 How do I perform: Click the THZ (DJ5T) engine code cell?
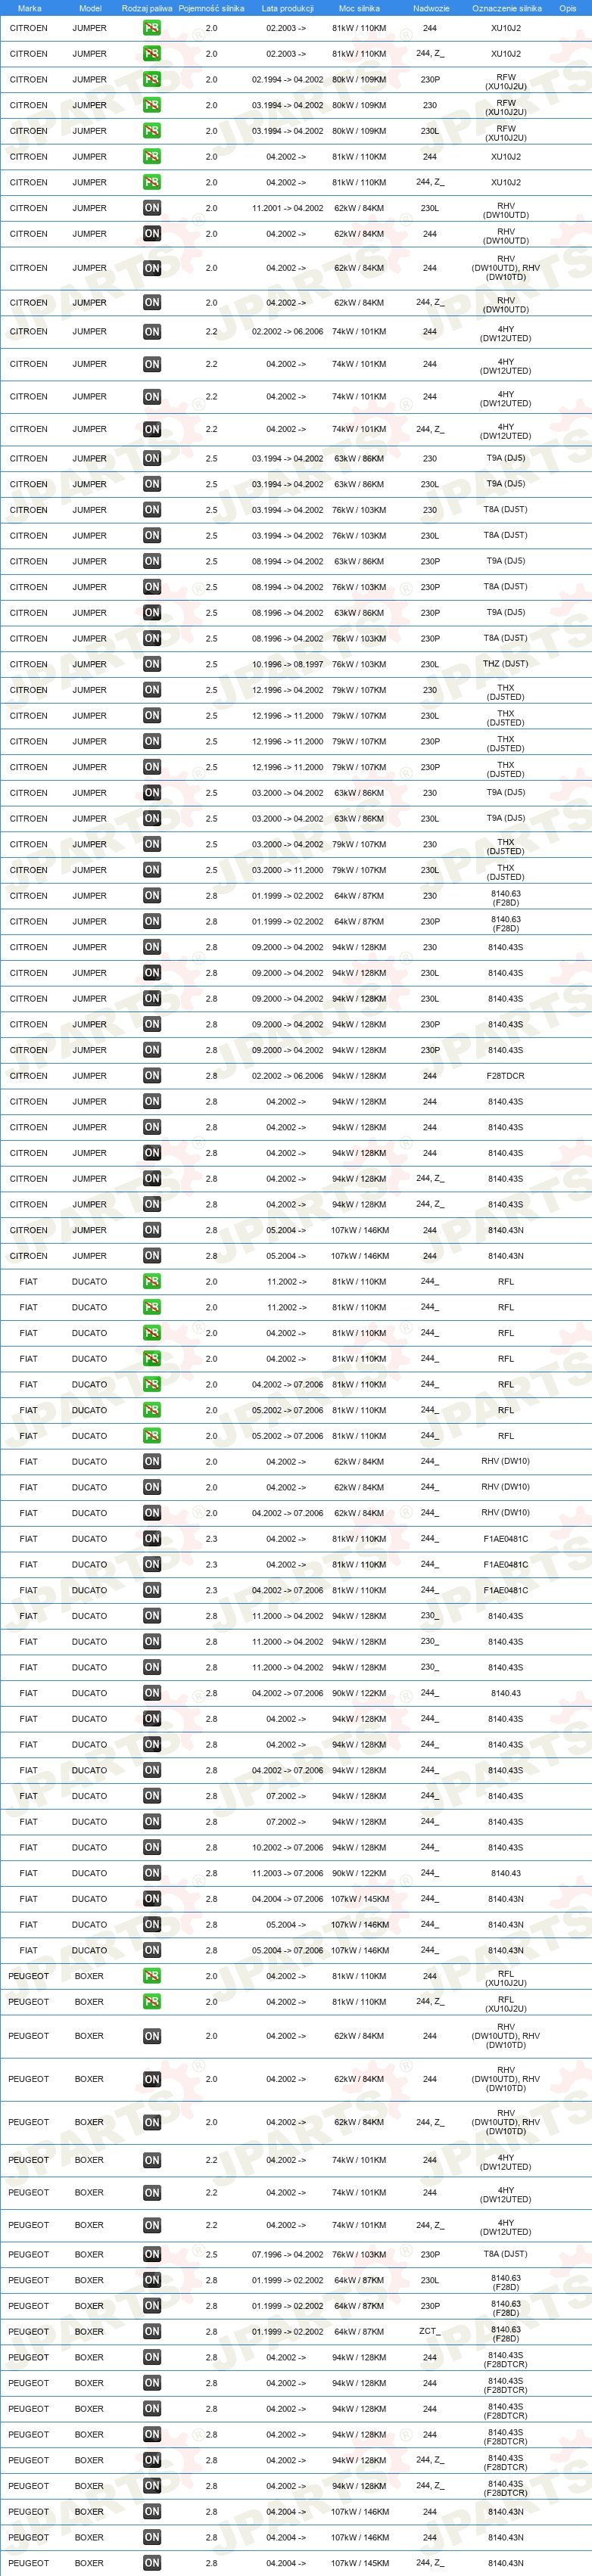(506, 664)
